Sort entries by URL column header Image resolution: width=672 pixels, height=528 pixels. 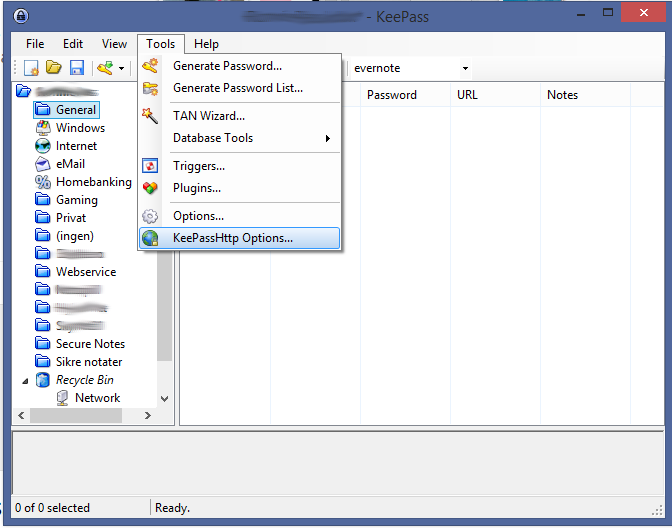pos(495,95)
